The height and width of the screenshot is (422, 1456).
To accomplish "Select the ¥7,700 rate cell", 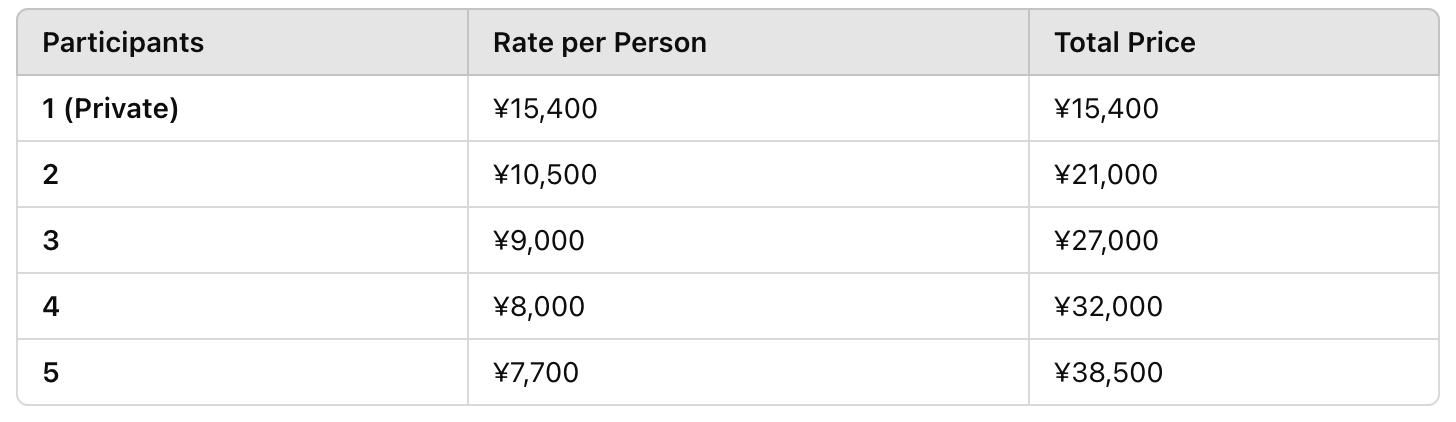I will tap(748, 372).
